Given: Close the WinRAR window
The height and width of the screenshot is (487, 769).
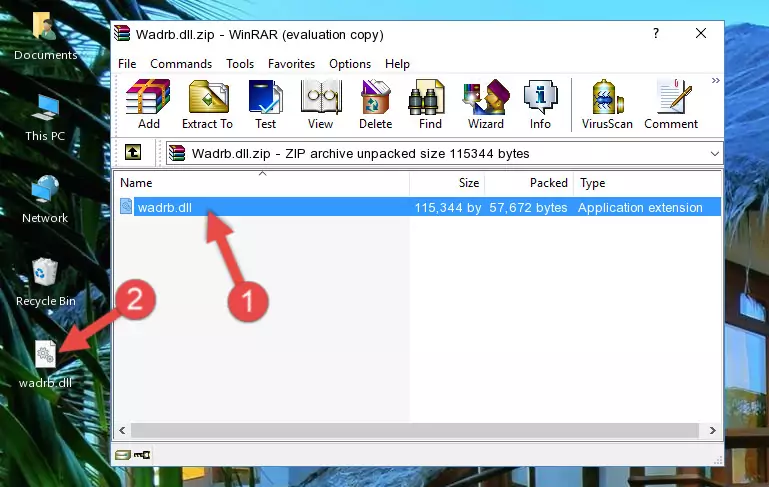Looking at the screenshot, I should 701,33.
